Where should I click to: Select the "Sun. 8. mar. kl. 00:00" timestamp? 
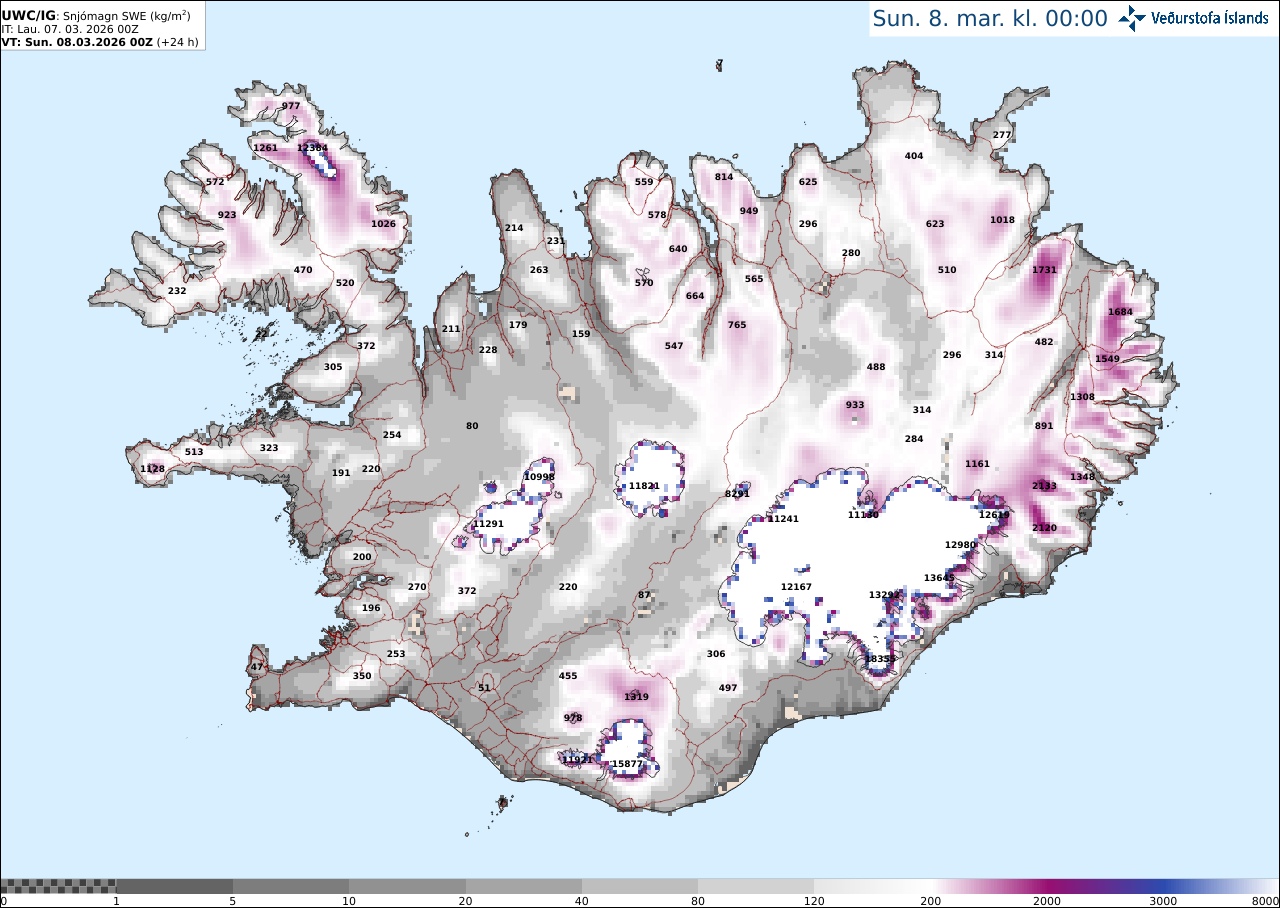point(990,18)
